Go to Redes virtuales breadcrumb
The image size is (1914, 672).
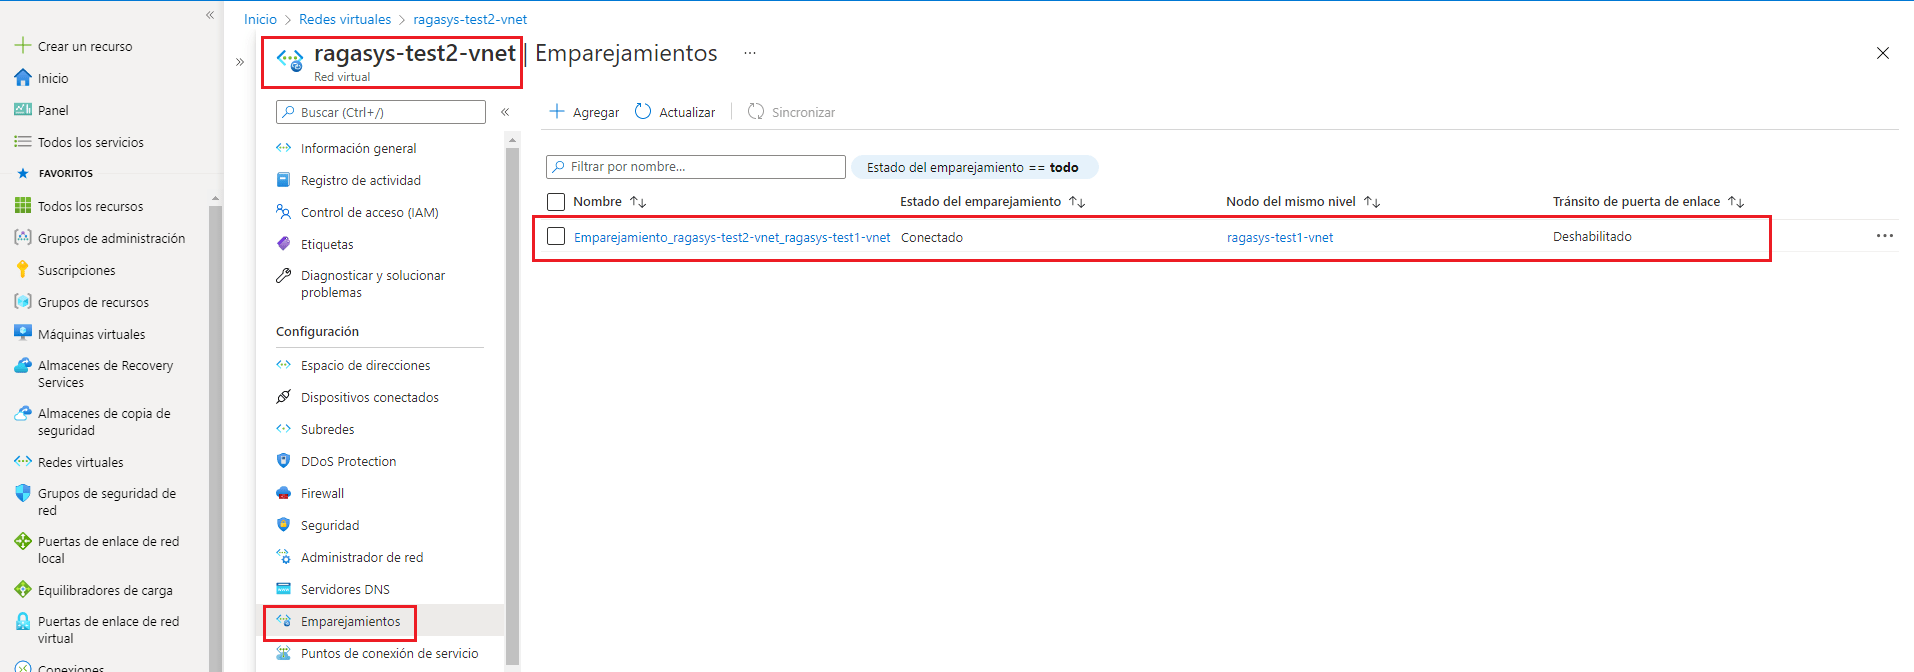pyautogui.click(x=345, y=19)
